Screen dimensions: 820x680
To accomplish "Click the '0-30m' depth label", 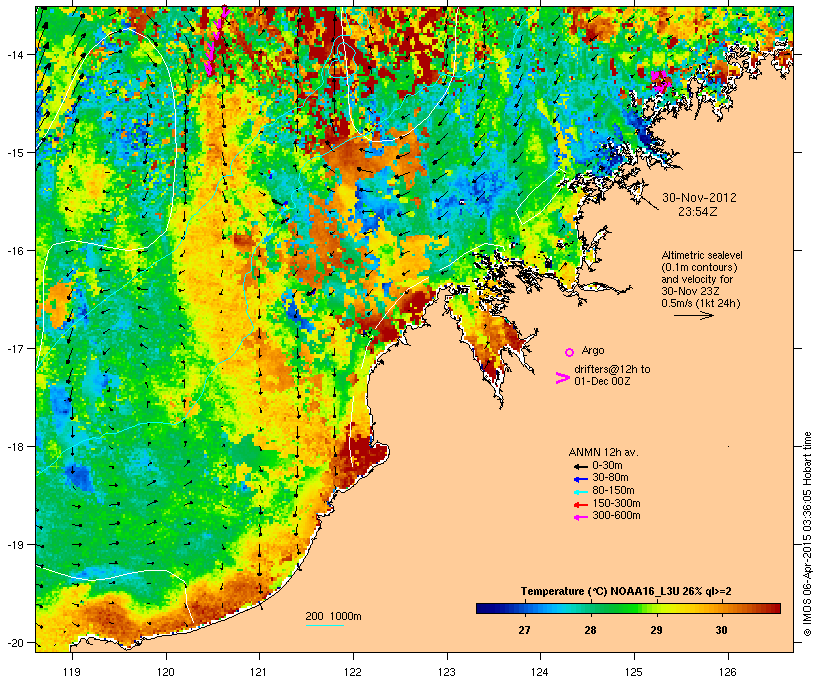I will point(607,466).
